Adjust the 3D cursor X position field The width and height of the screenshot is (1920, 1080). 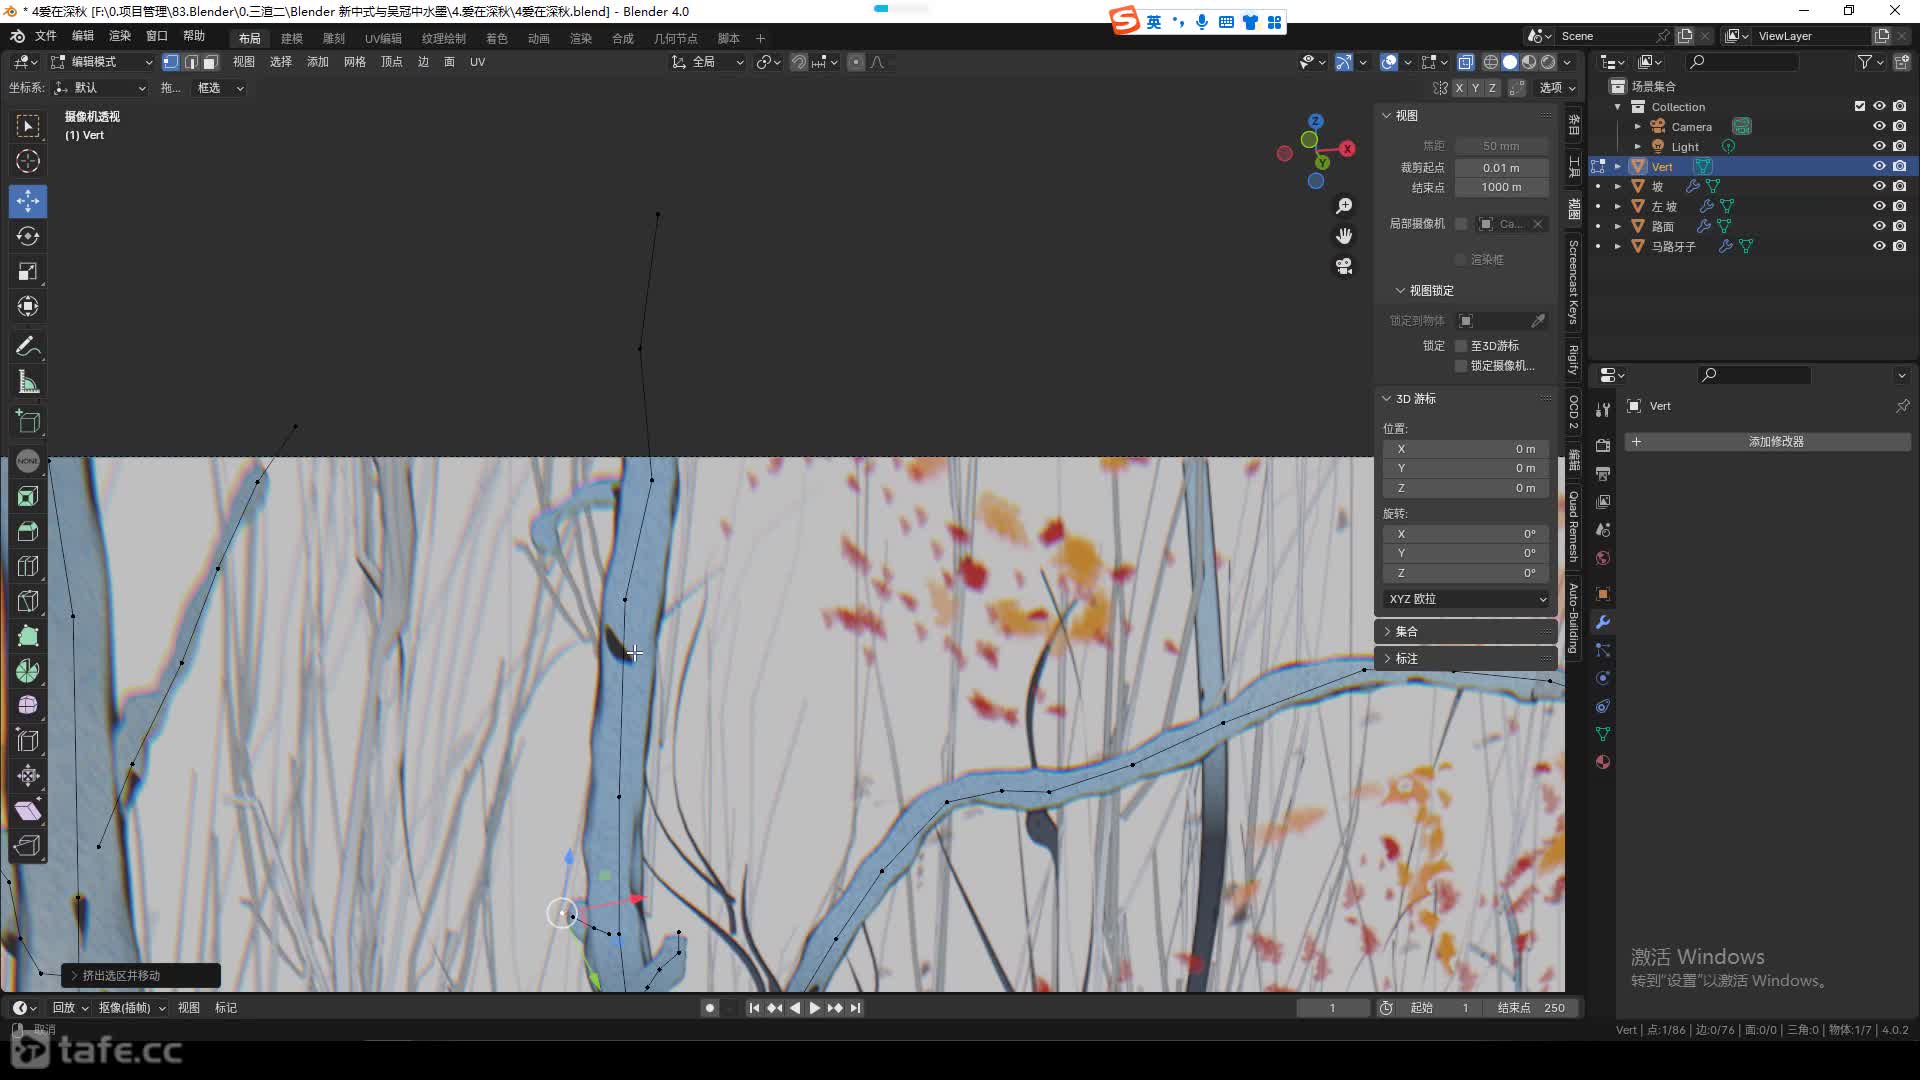point(1466,449)
